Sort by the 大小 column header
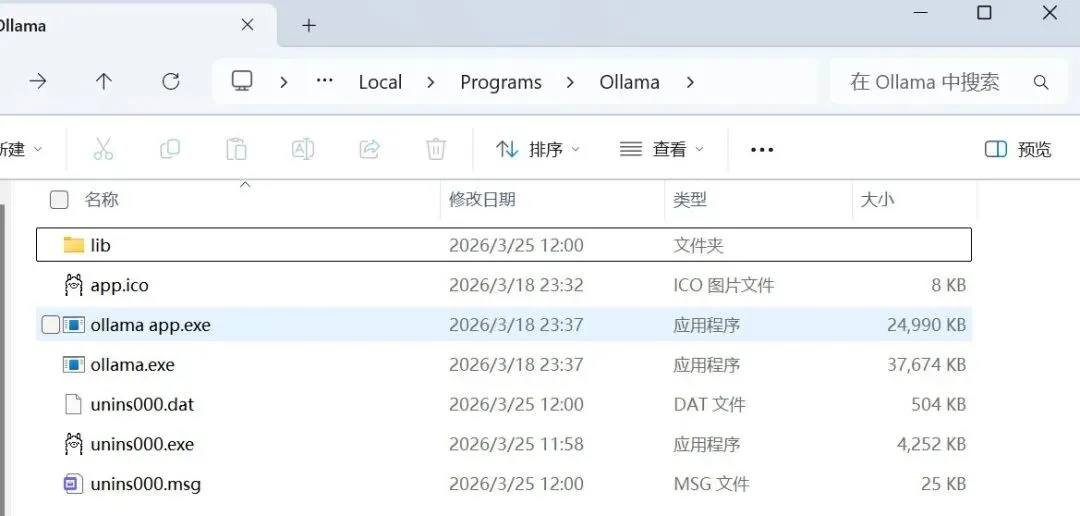The width and height of the screenshot is (1080, 516). 877,200
